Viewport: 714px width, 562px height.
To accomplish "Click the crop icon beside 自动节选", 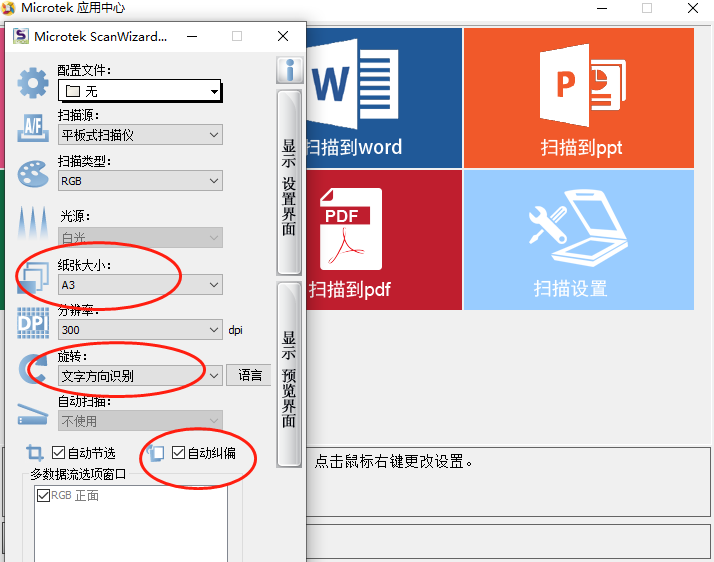I will (35, 453).
